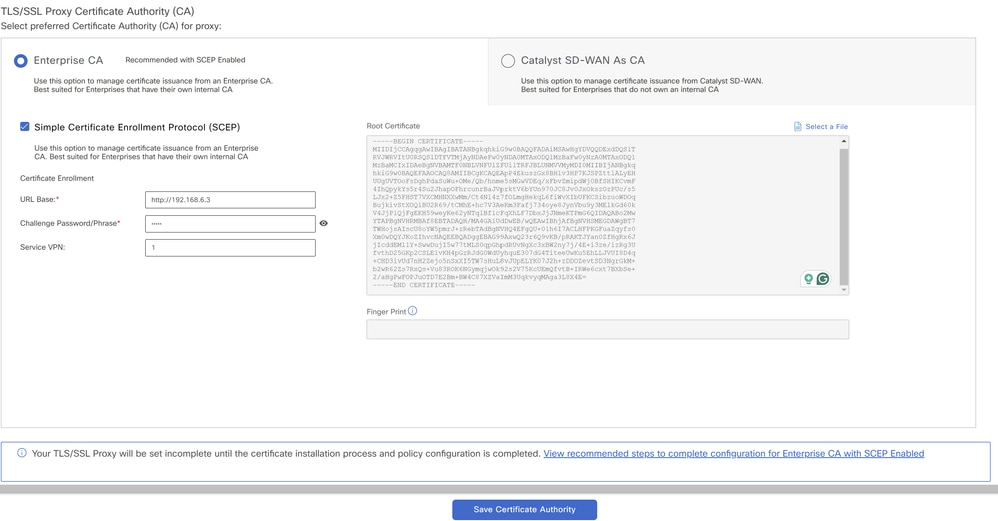Select the Enterprise CA radio button

point(21,60)
